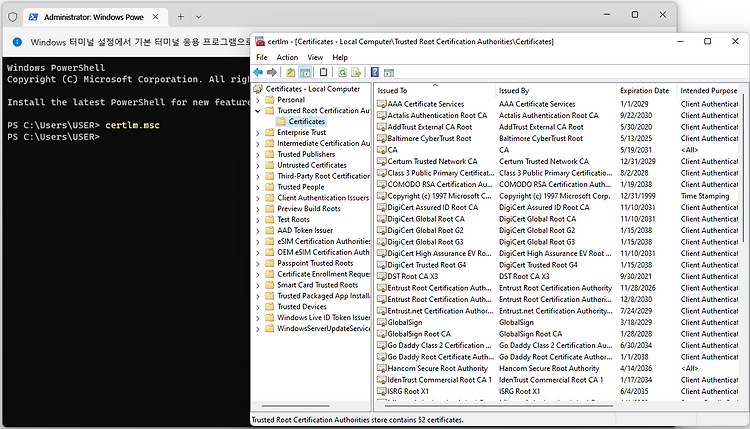Toggle Show/Hide Console Tree toolbar icon
The height and width of the screenshot is (429, 750).
click(305, 72)
